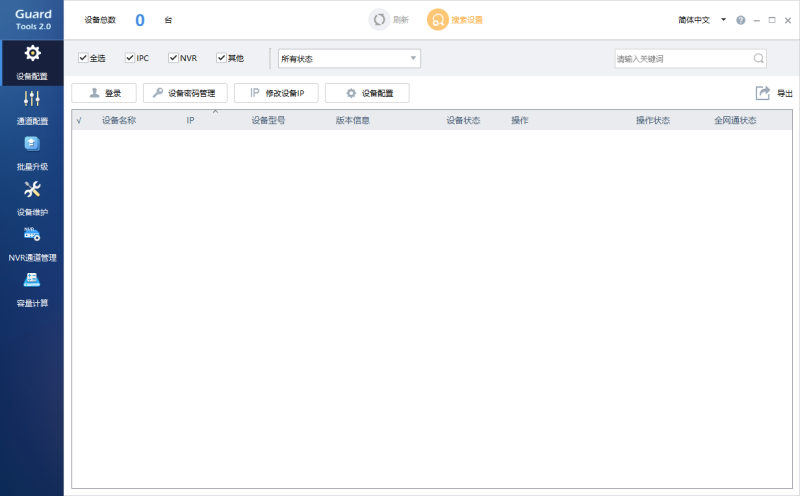The width and height of the screenshot is (800, 496).
Task: Toggle the NVR filter checkbox
Action: [x=173, y=58]
